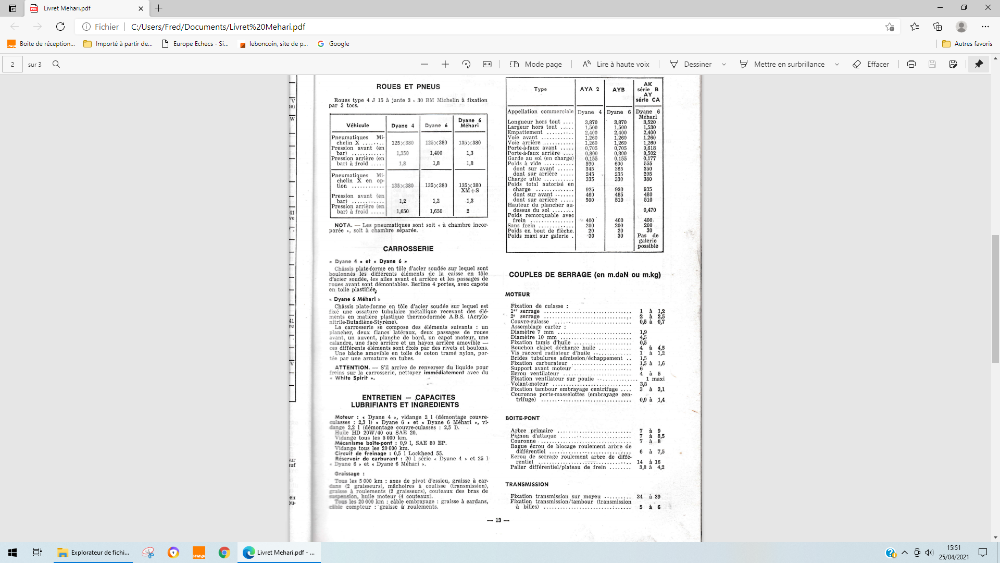This screenshot has width=1000, height=563.
Task: Open the Collections panel
Action: pos(938,27)
